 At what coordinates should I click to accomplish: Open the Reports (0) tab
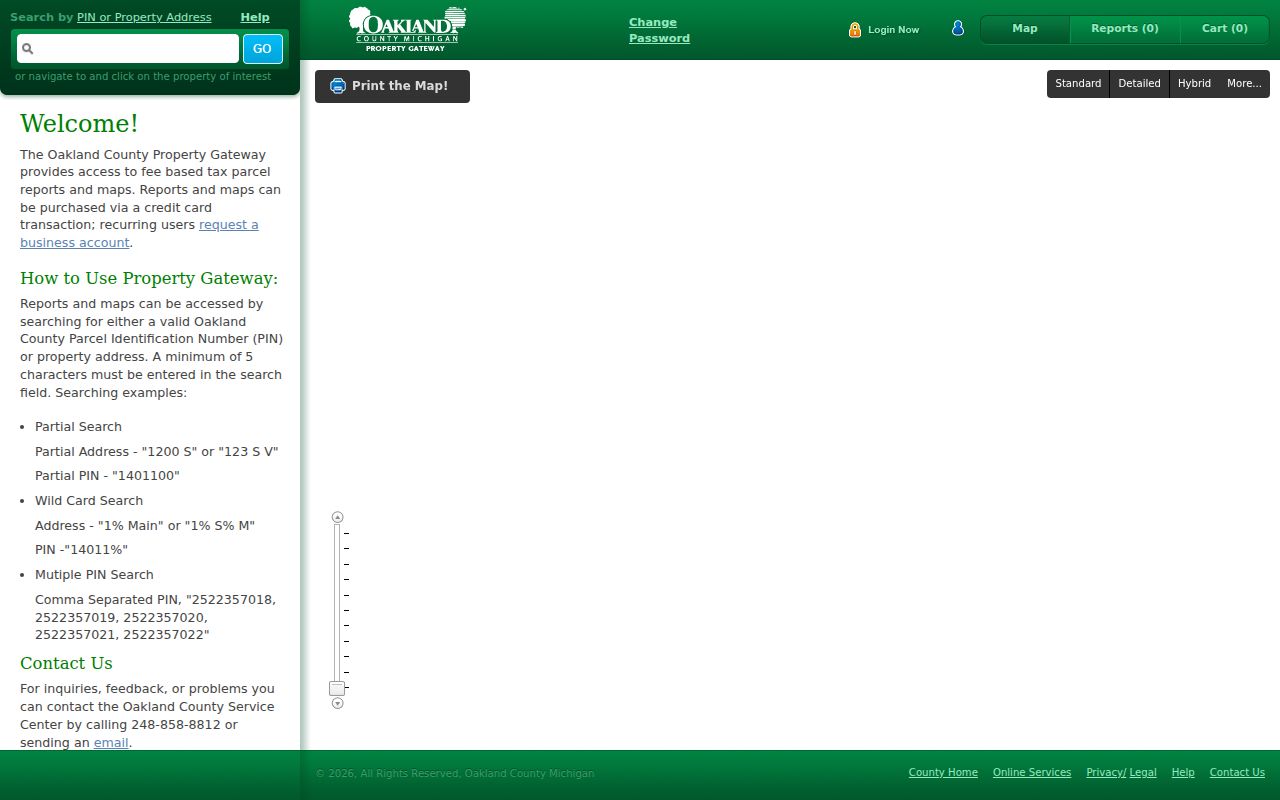[1125, 29]
